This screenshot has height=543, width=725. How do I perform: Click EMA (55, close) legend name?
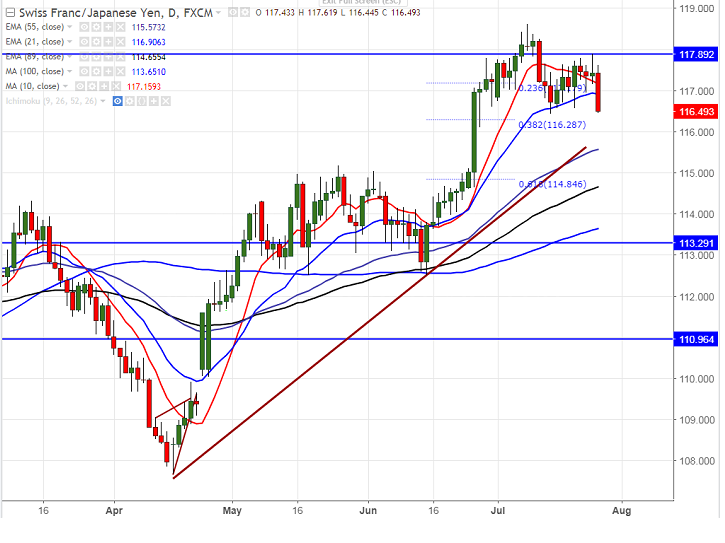point(35,27)
